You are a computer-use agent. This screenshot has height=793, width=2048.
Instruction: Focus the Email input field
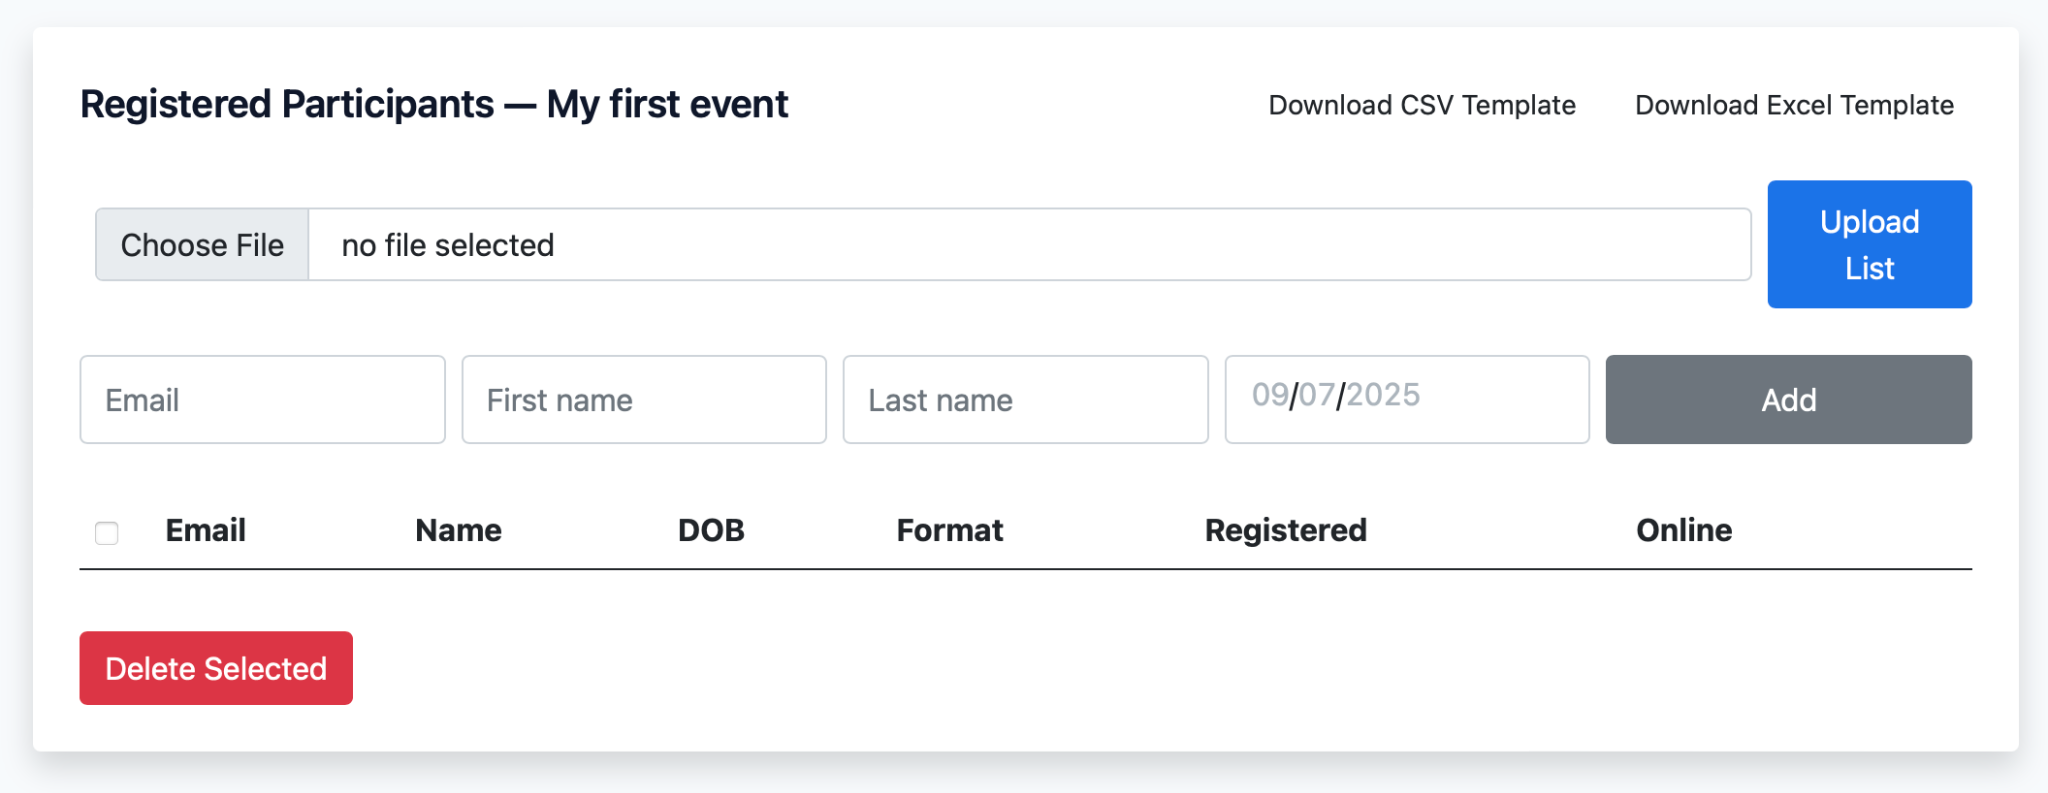pos(262,400)
